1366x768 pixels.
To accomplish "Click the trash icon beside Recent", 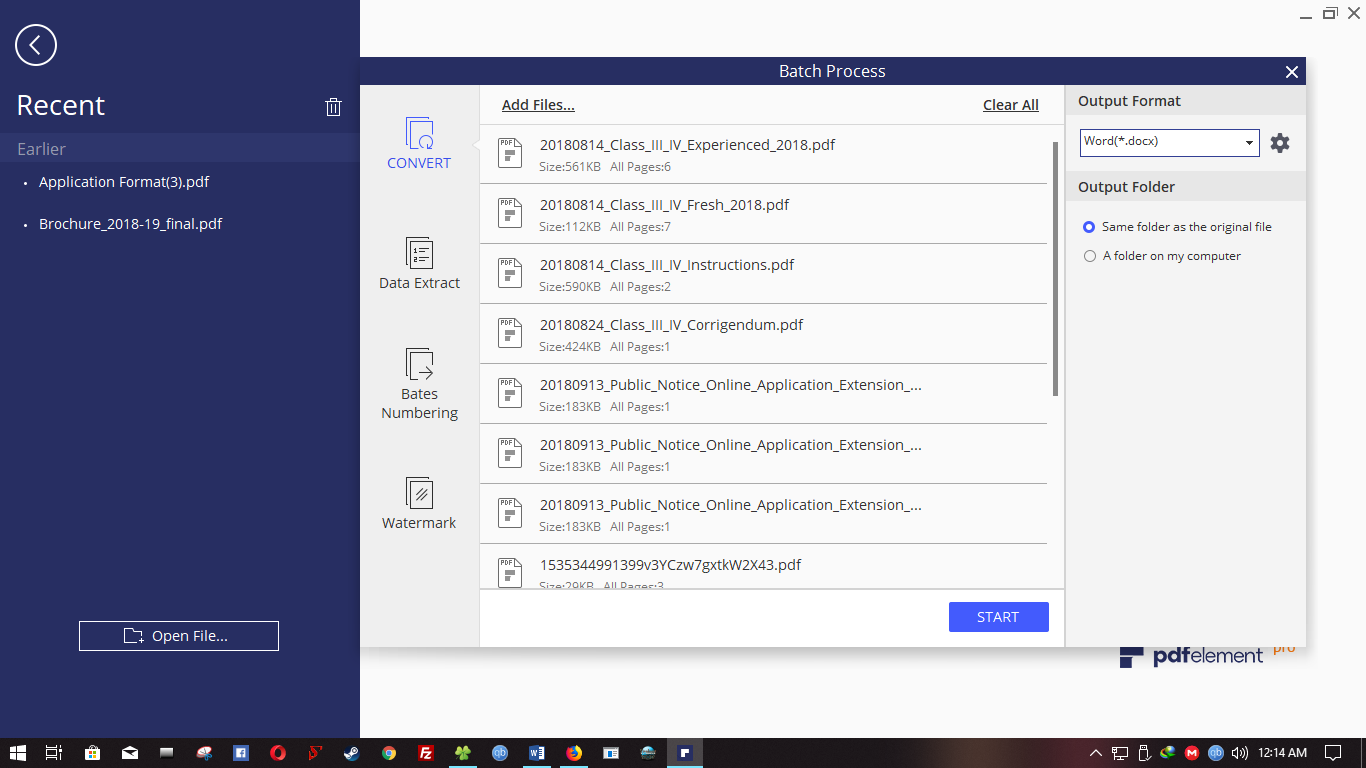I will click(x=334, y=107).
